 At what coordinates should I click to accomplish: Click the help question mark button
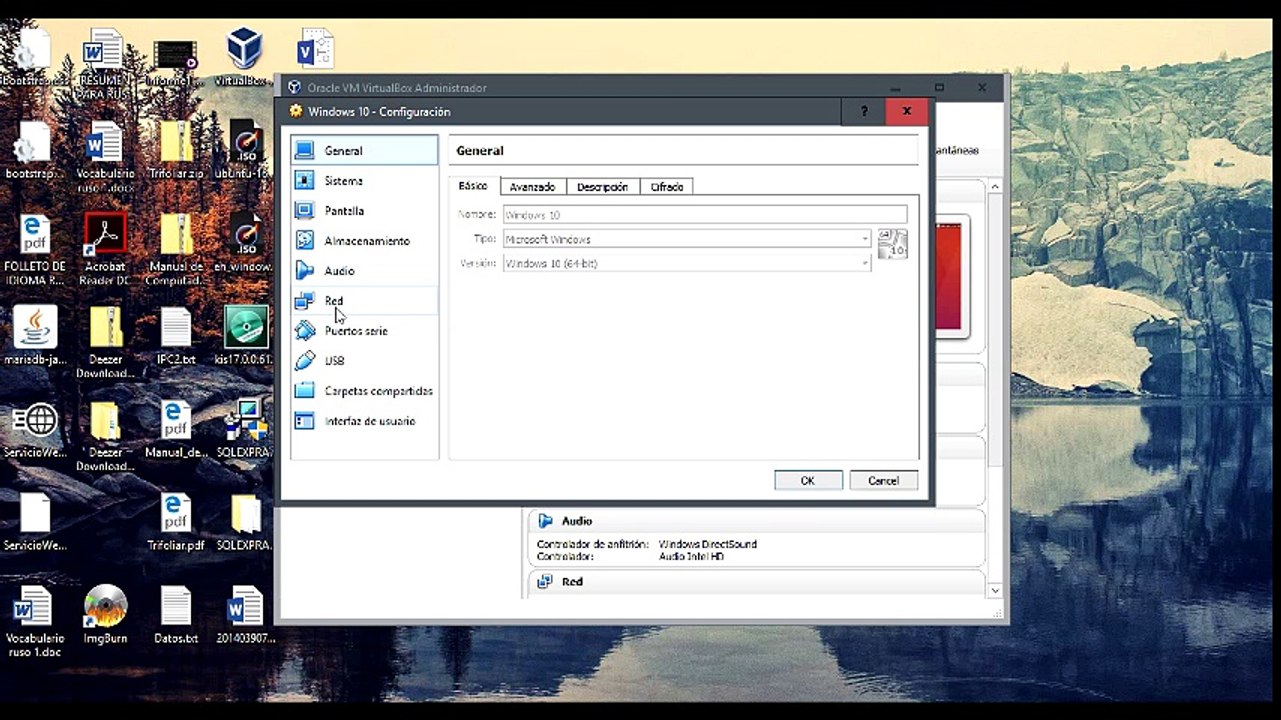865,111
